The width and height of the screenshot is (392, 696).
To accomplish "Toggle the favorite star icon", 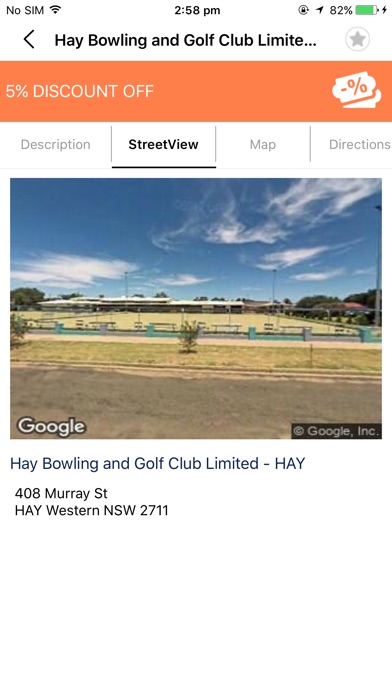I will click(357, 40).
